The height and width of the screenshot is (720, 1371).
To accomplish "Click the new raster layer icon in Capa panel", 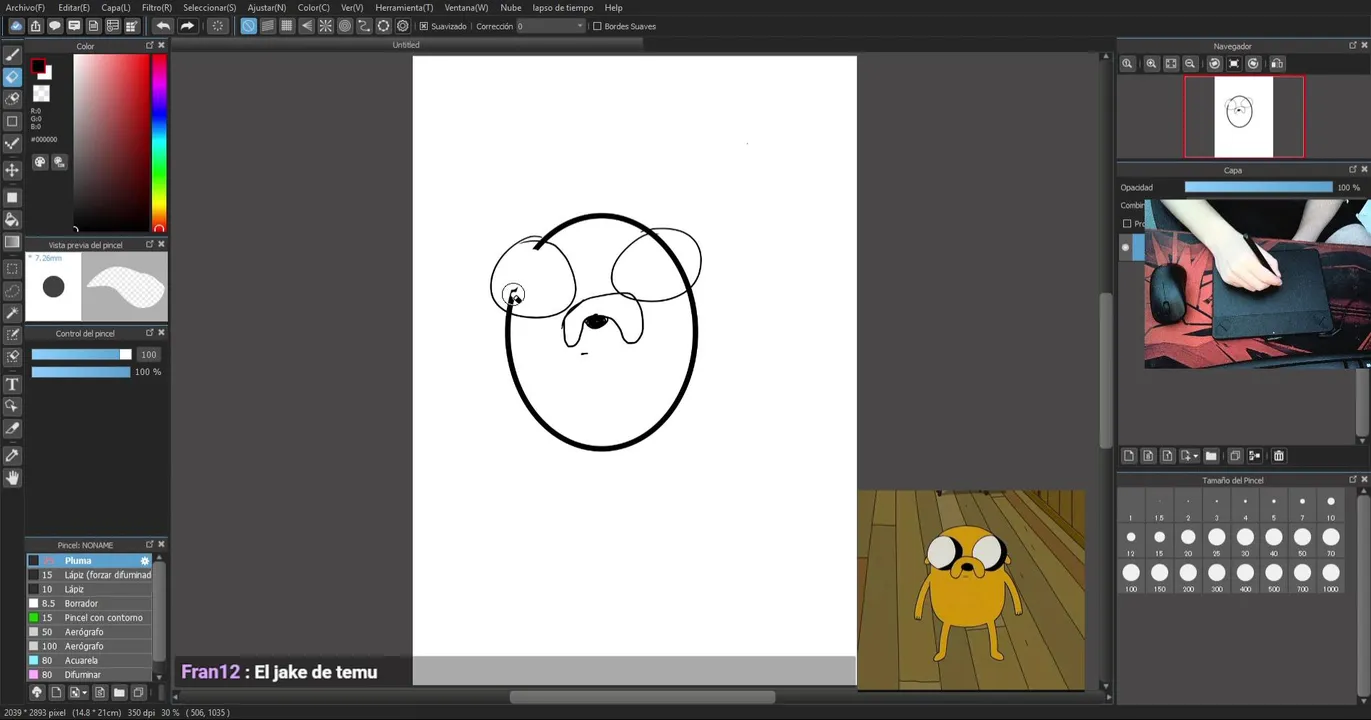I will coord(1129,456).
